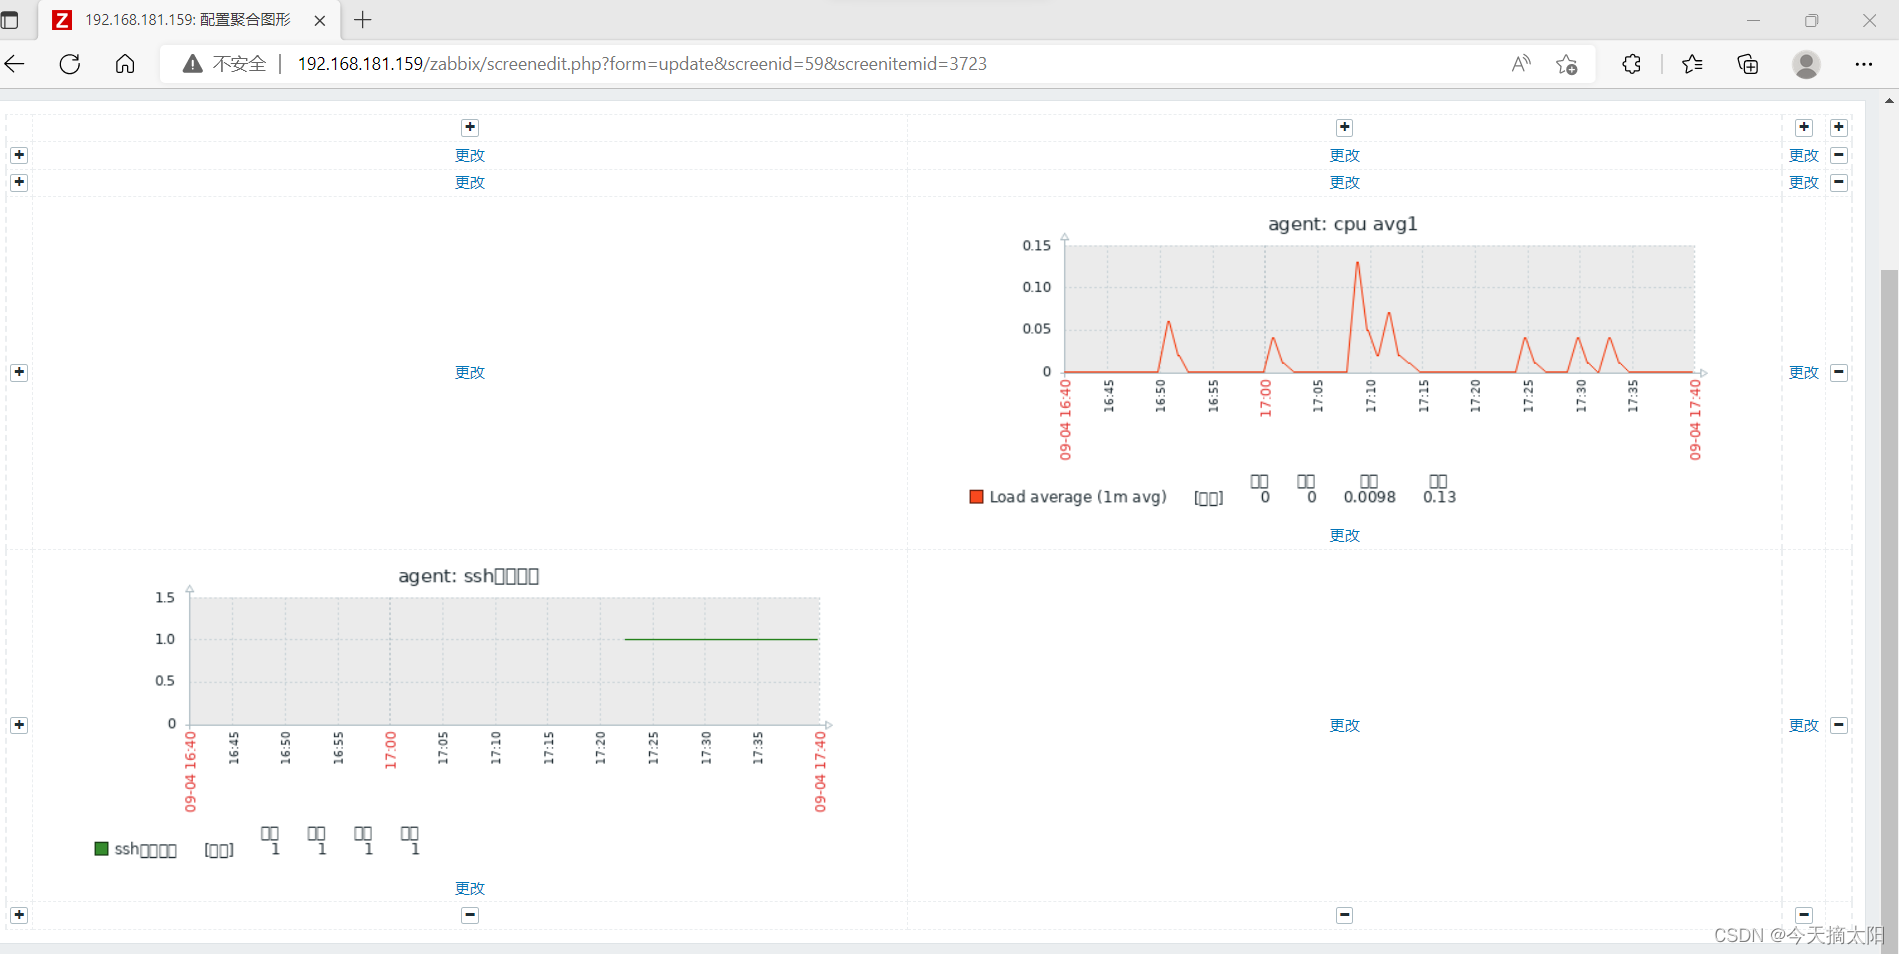Click the red Load average legend swatch

(x=976, y=496)
